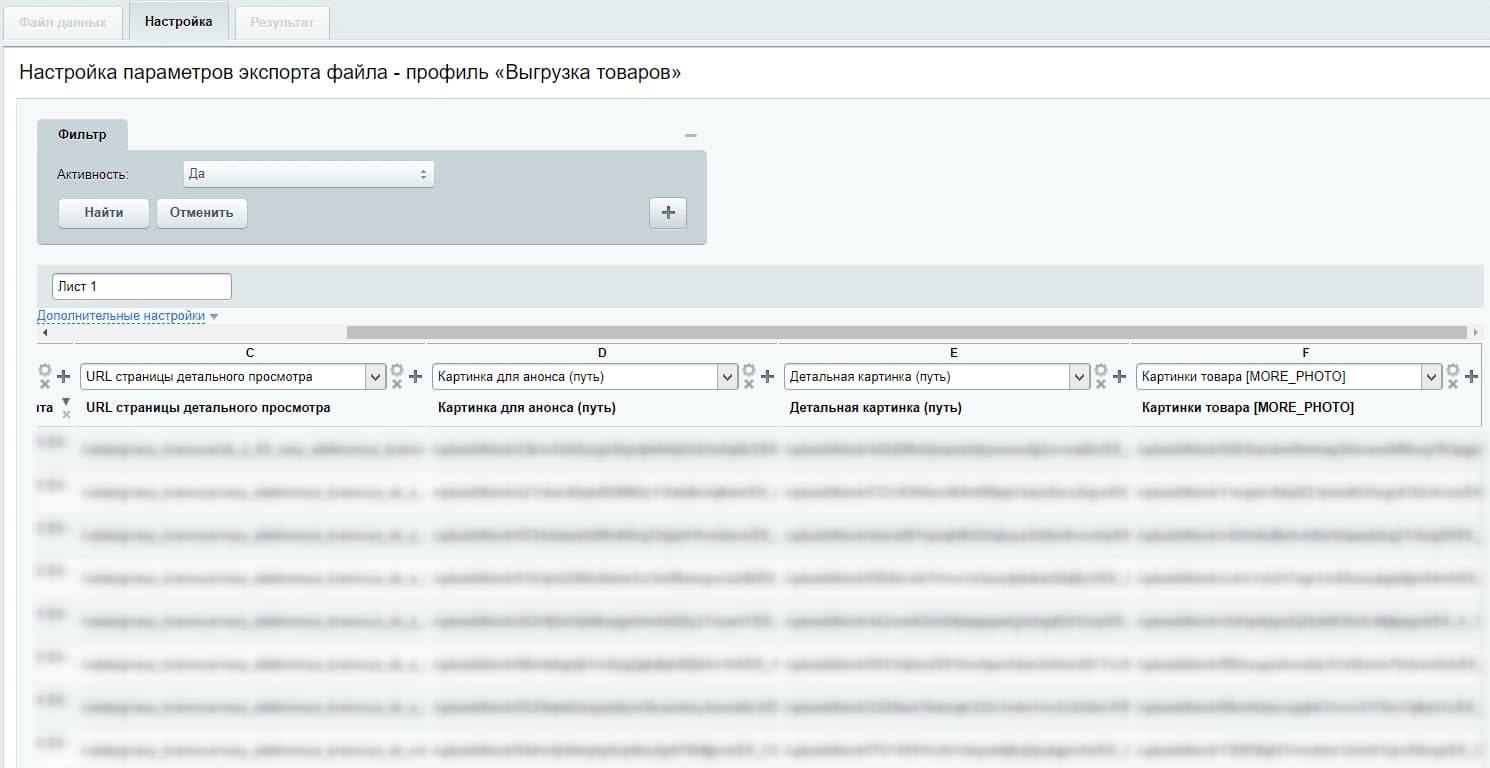The height and width of the screenshot is (768, 1490).
Task: Click the bold Детальная картинка (путь) header
Action: click(x=876, y=408)
